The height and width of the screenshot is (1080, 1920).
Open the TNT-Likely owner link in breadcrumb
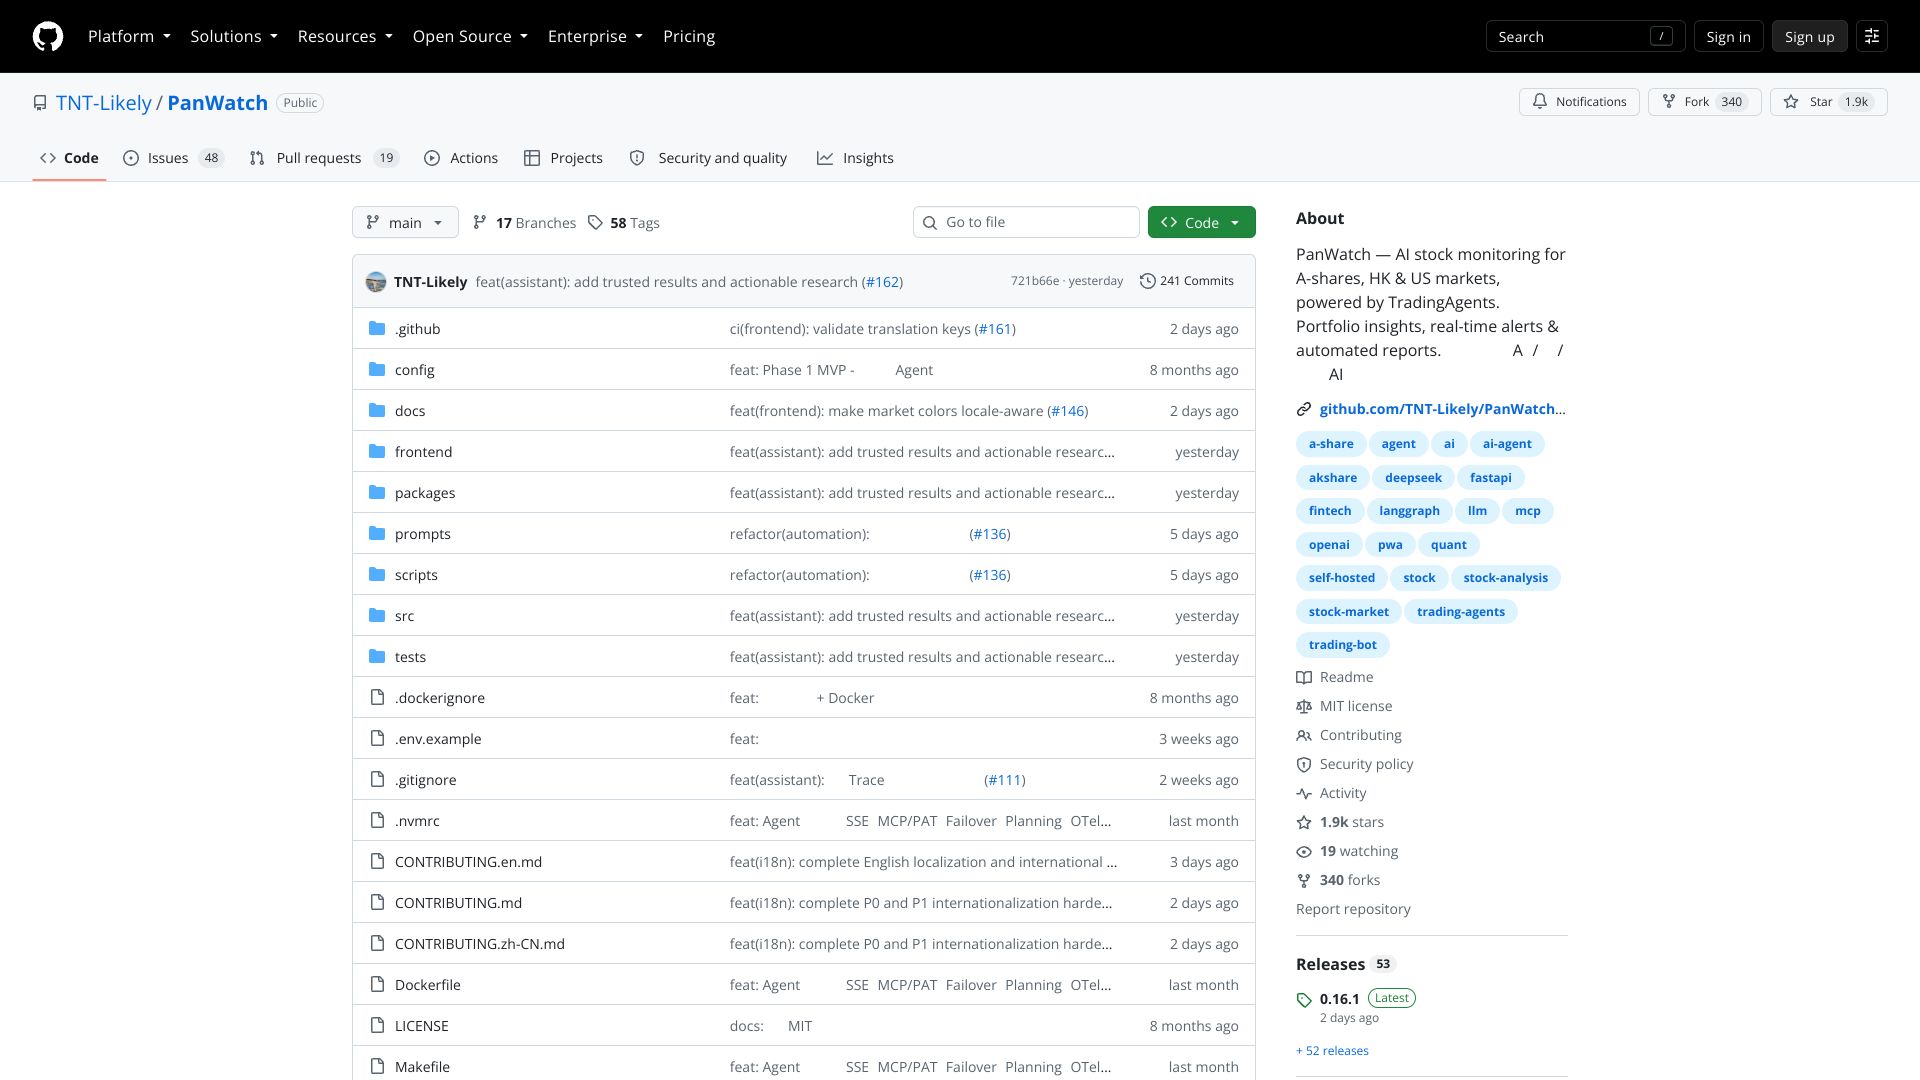coord(104,103)
